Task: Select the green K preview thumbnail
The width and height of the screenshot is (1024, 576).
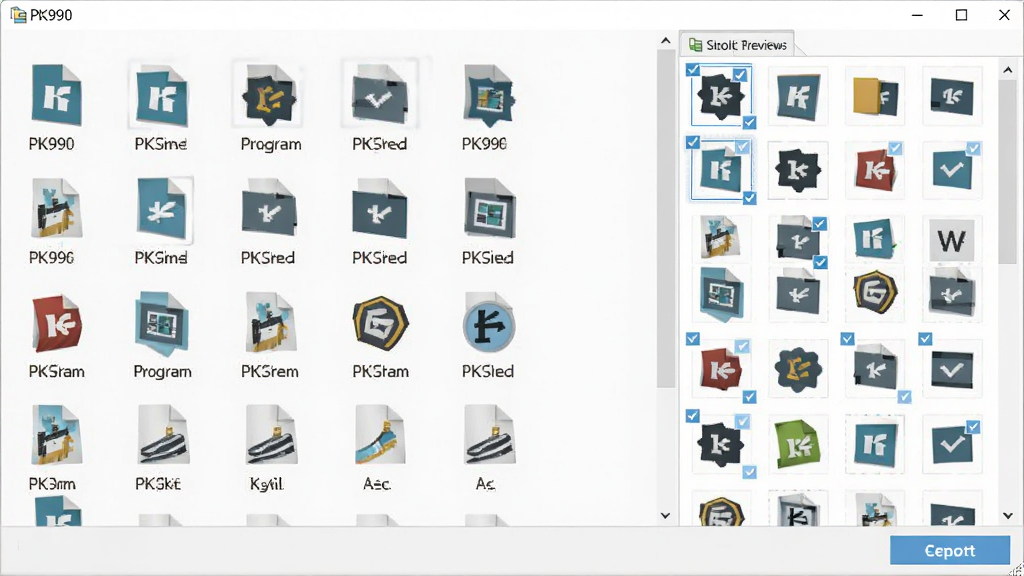Action: tap(797, 445)
